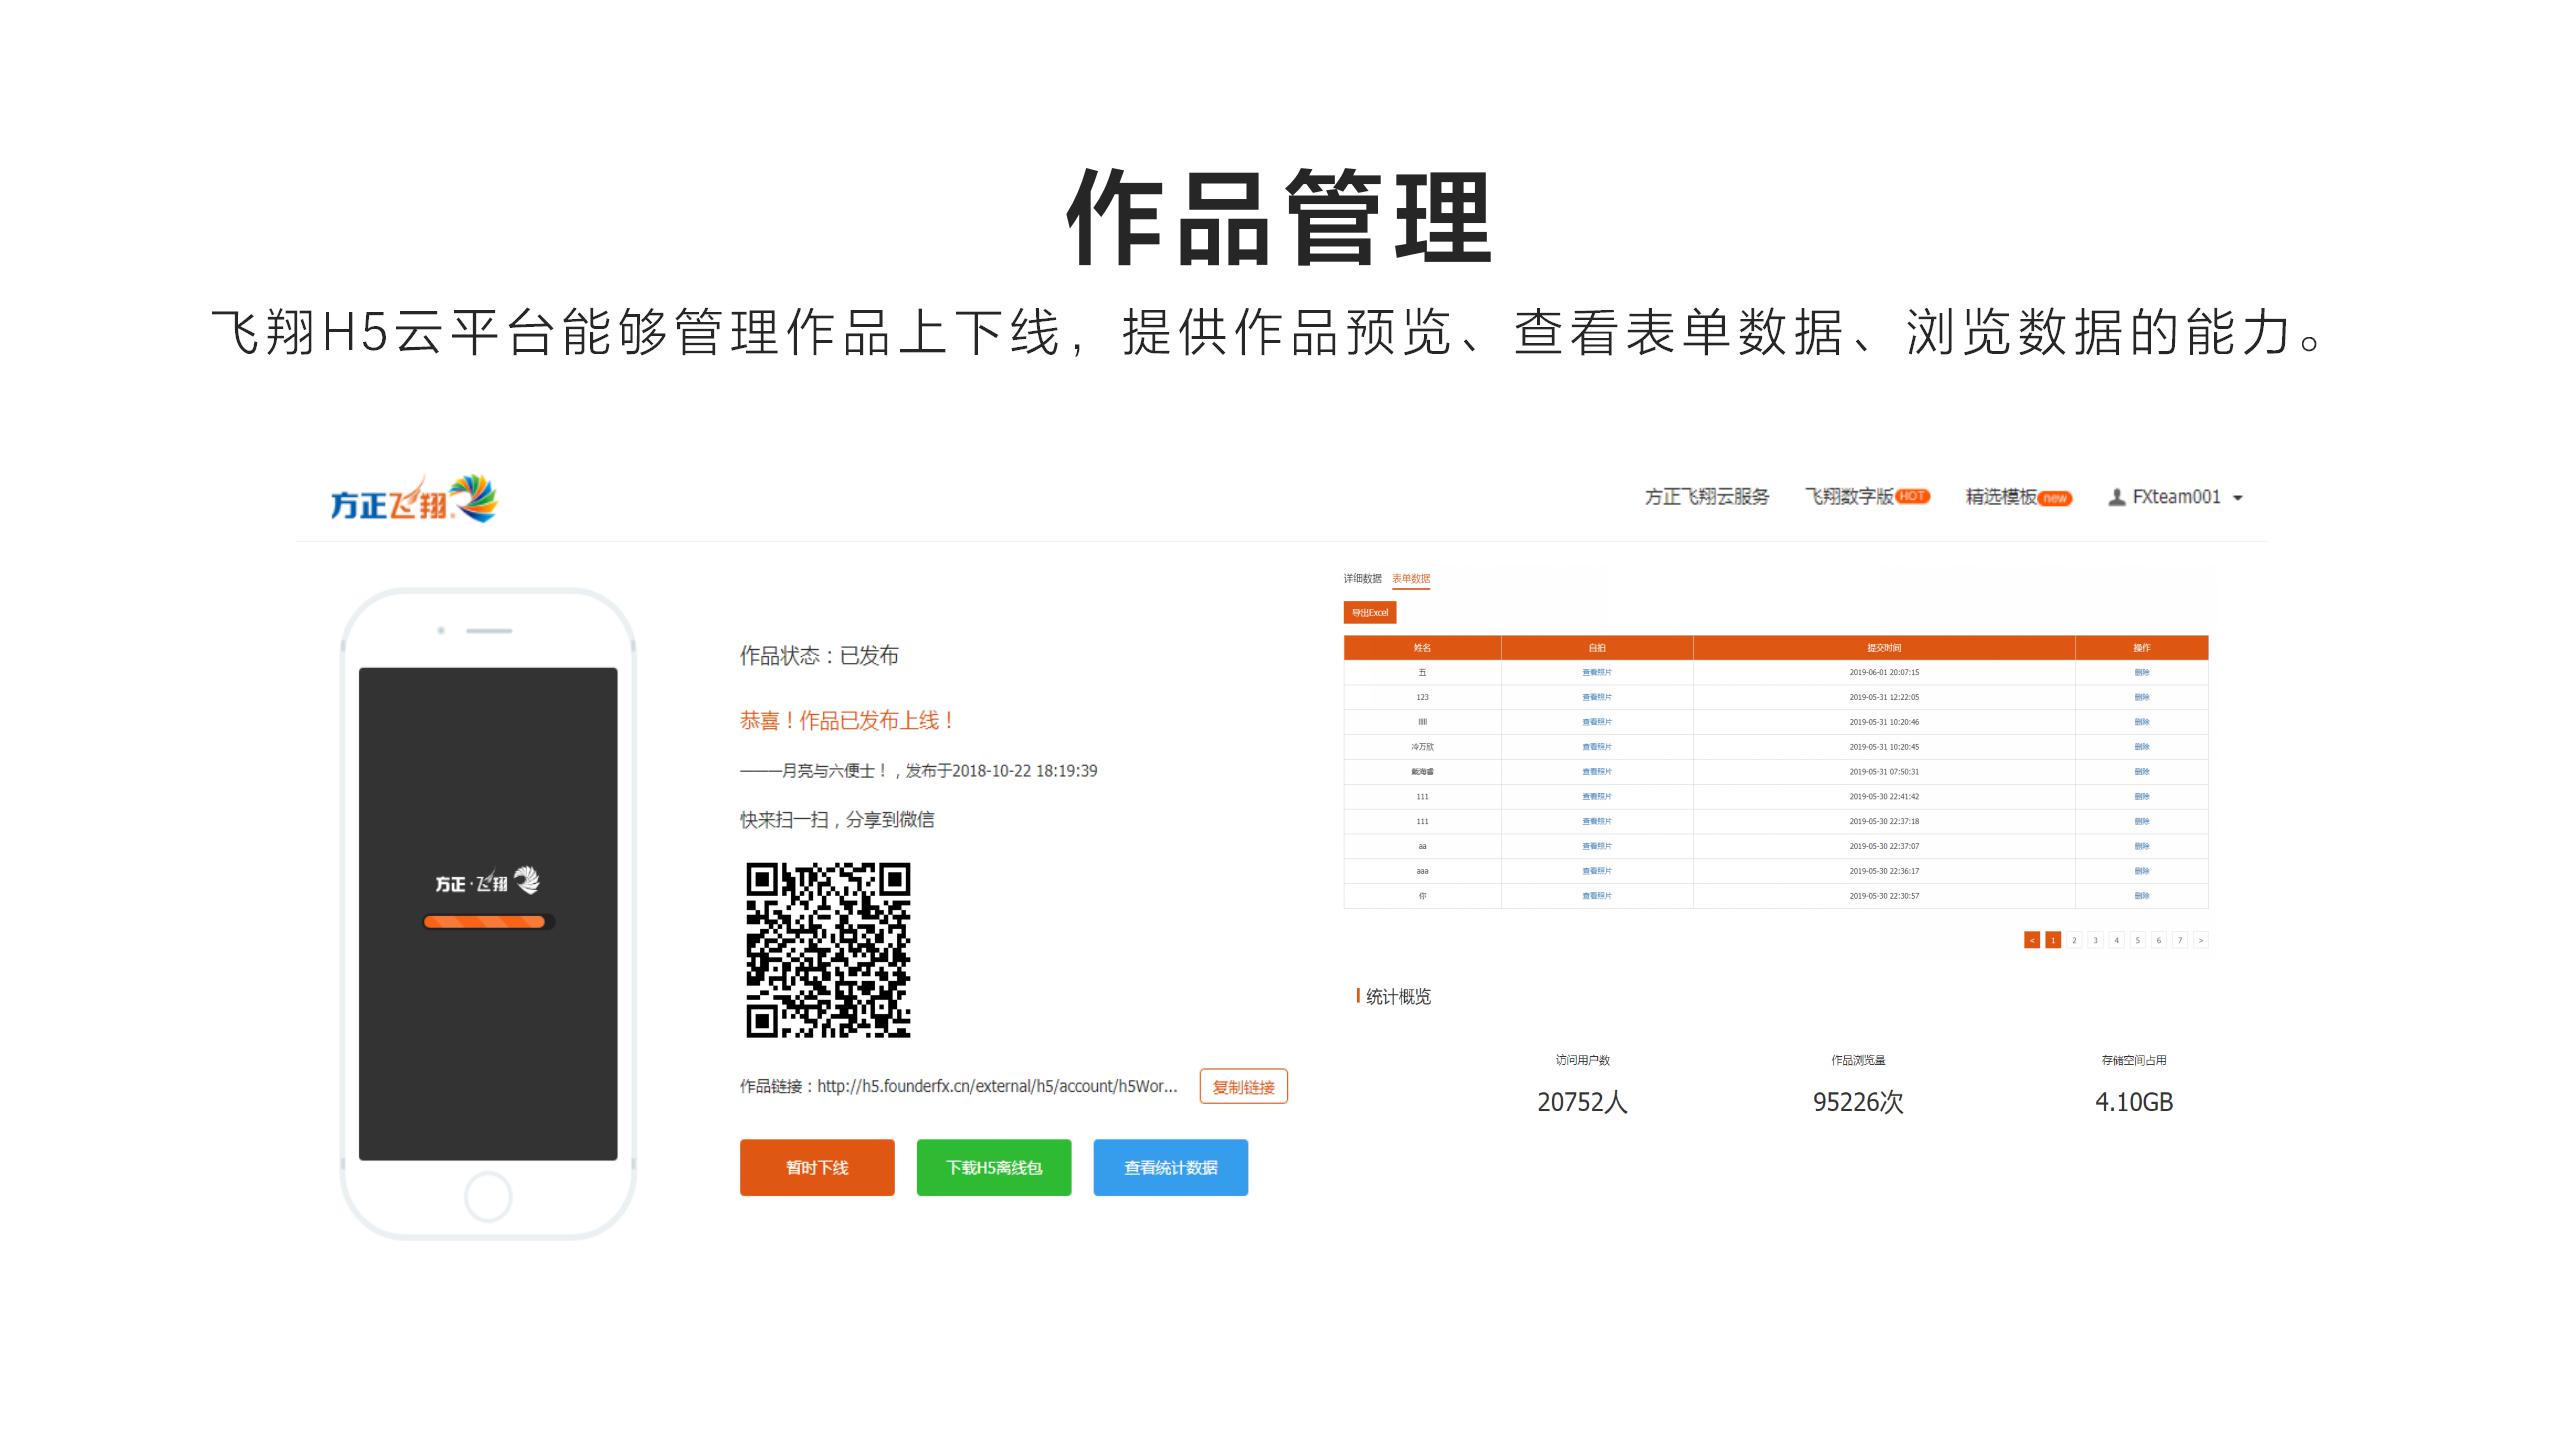
Task: Click 删除 link in the 123 row
Action: [x=2141, y=697]
